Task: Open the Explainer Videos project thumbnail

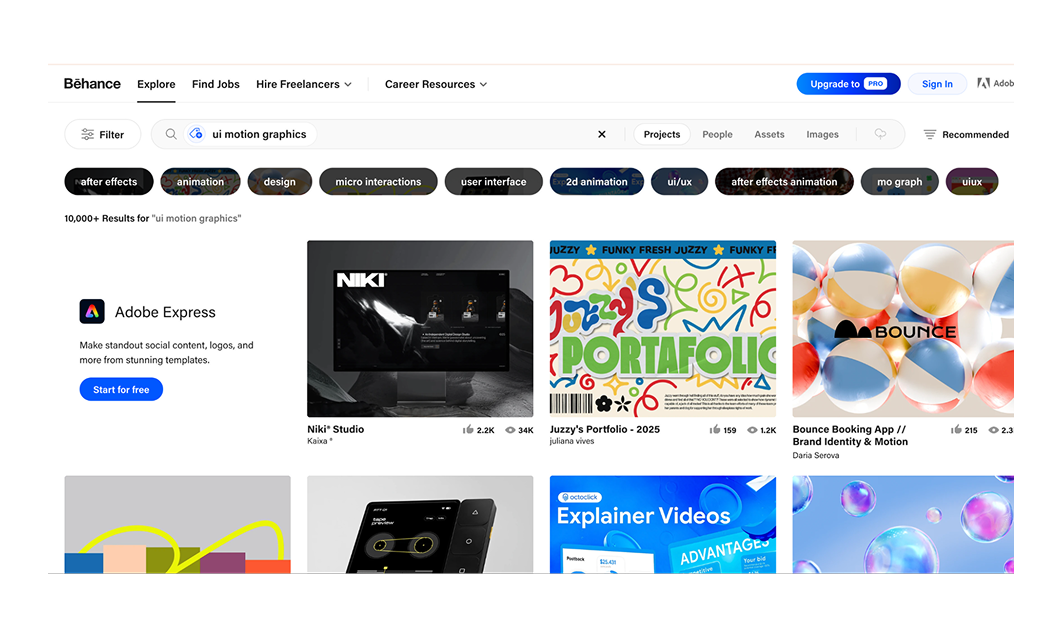Action: 663,525
